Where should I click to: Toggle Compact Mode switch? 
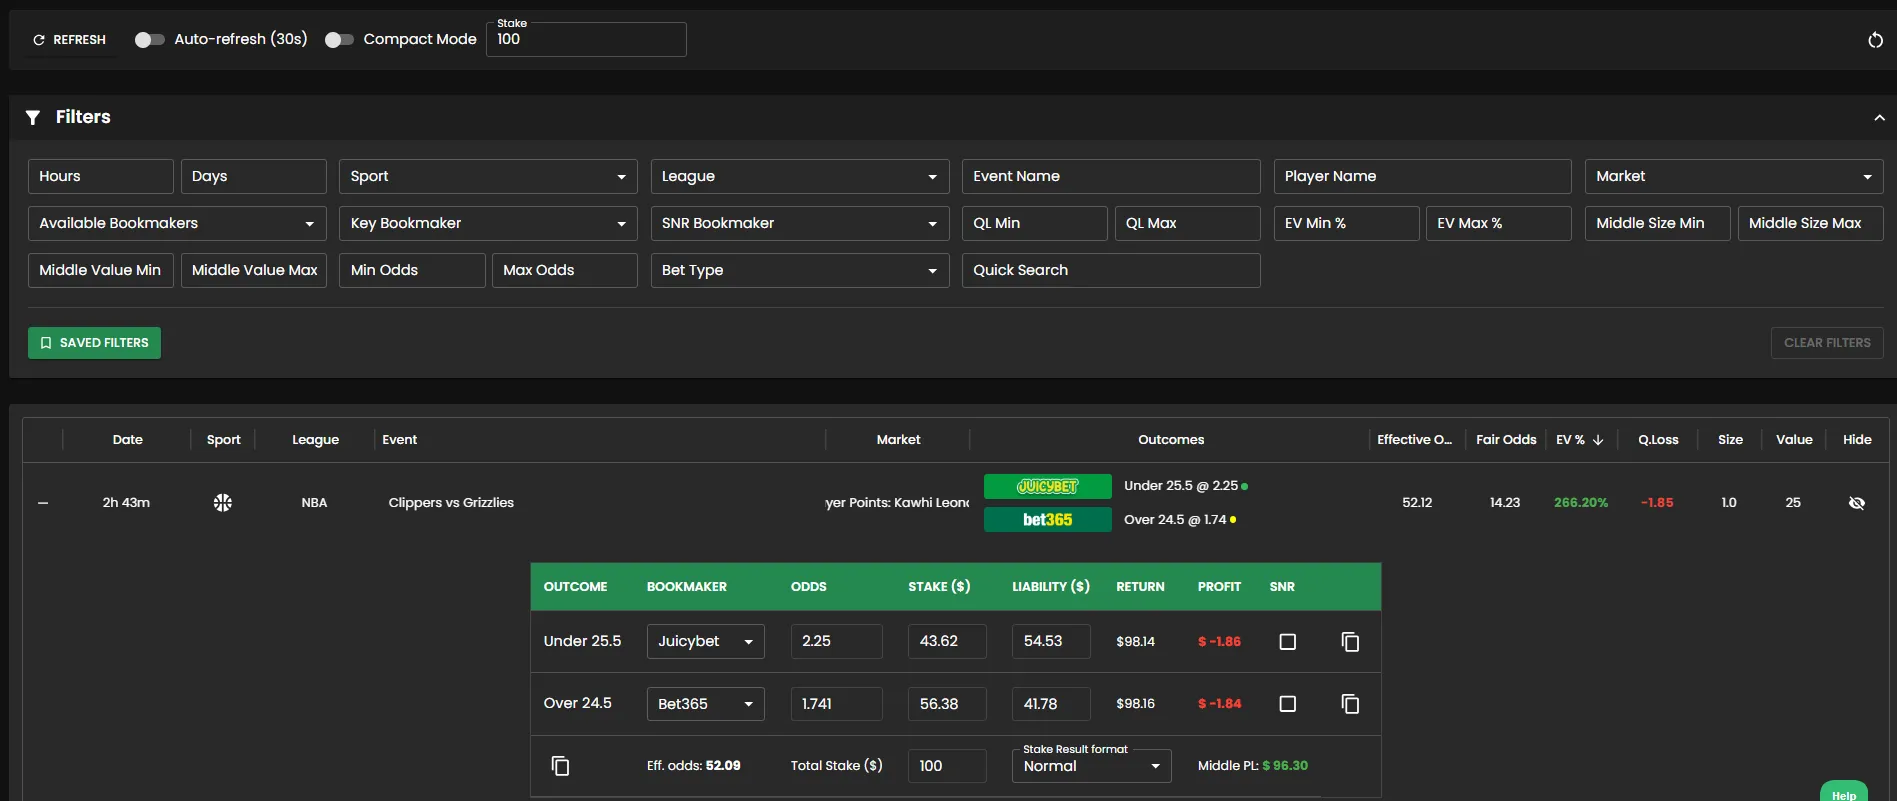(x=339, y=40)
